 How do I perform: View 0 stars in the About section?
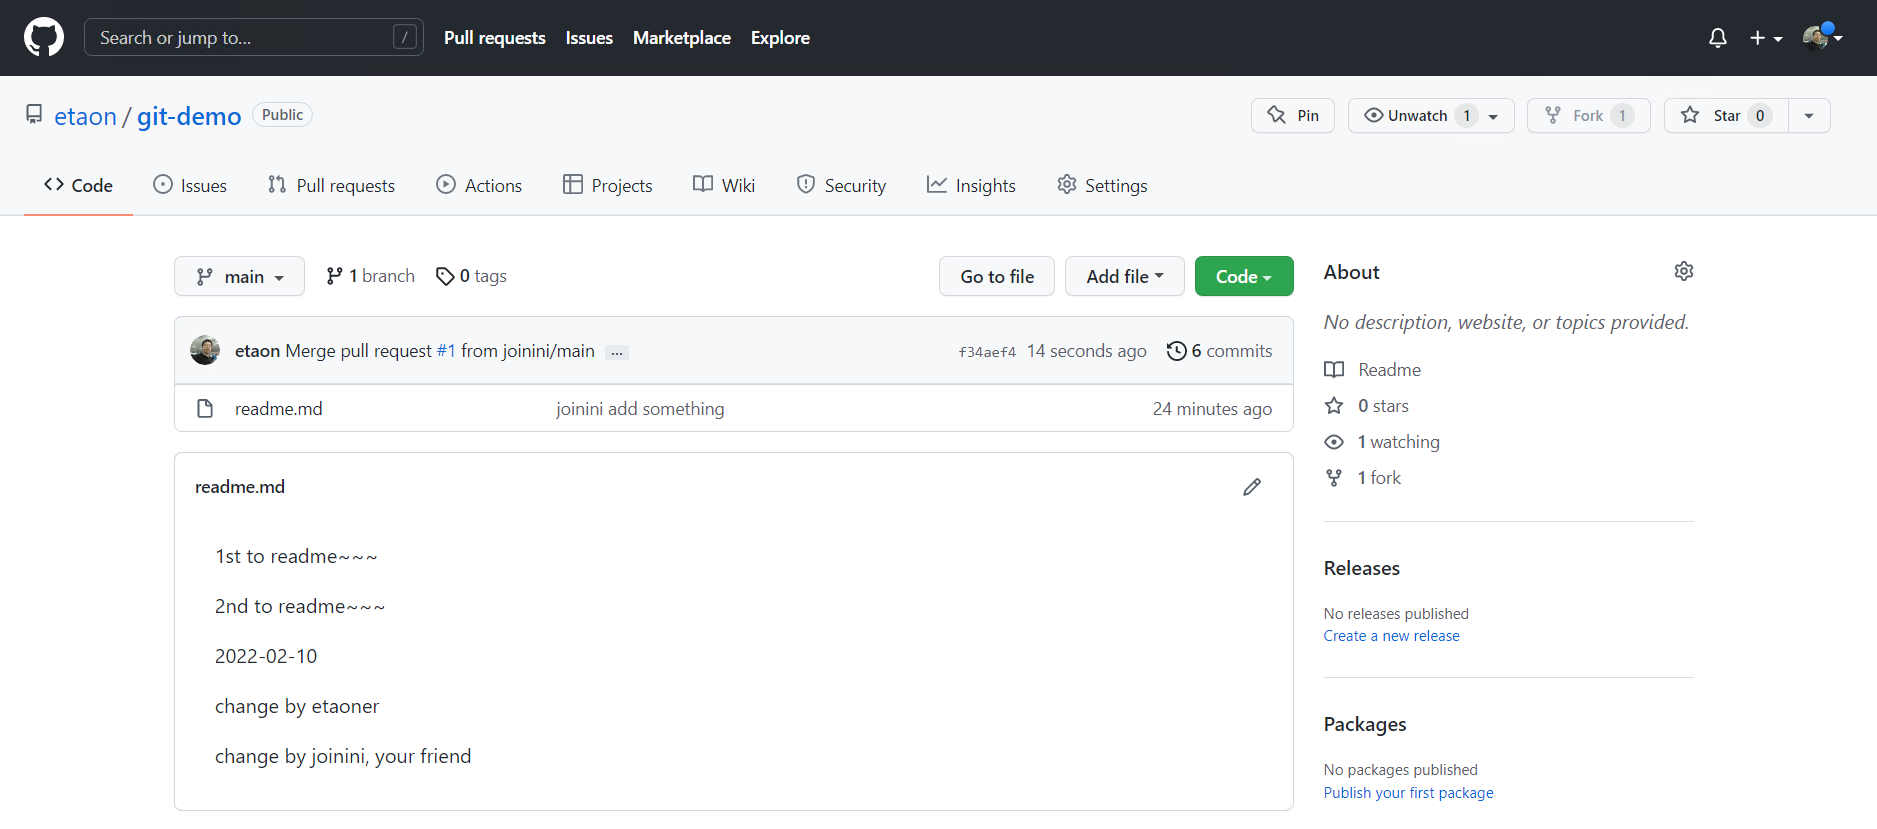click(x=1367, y=406)
